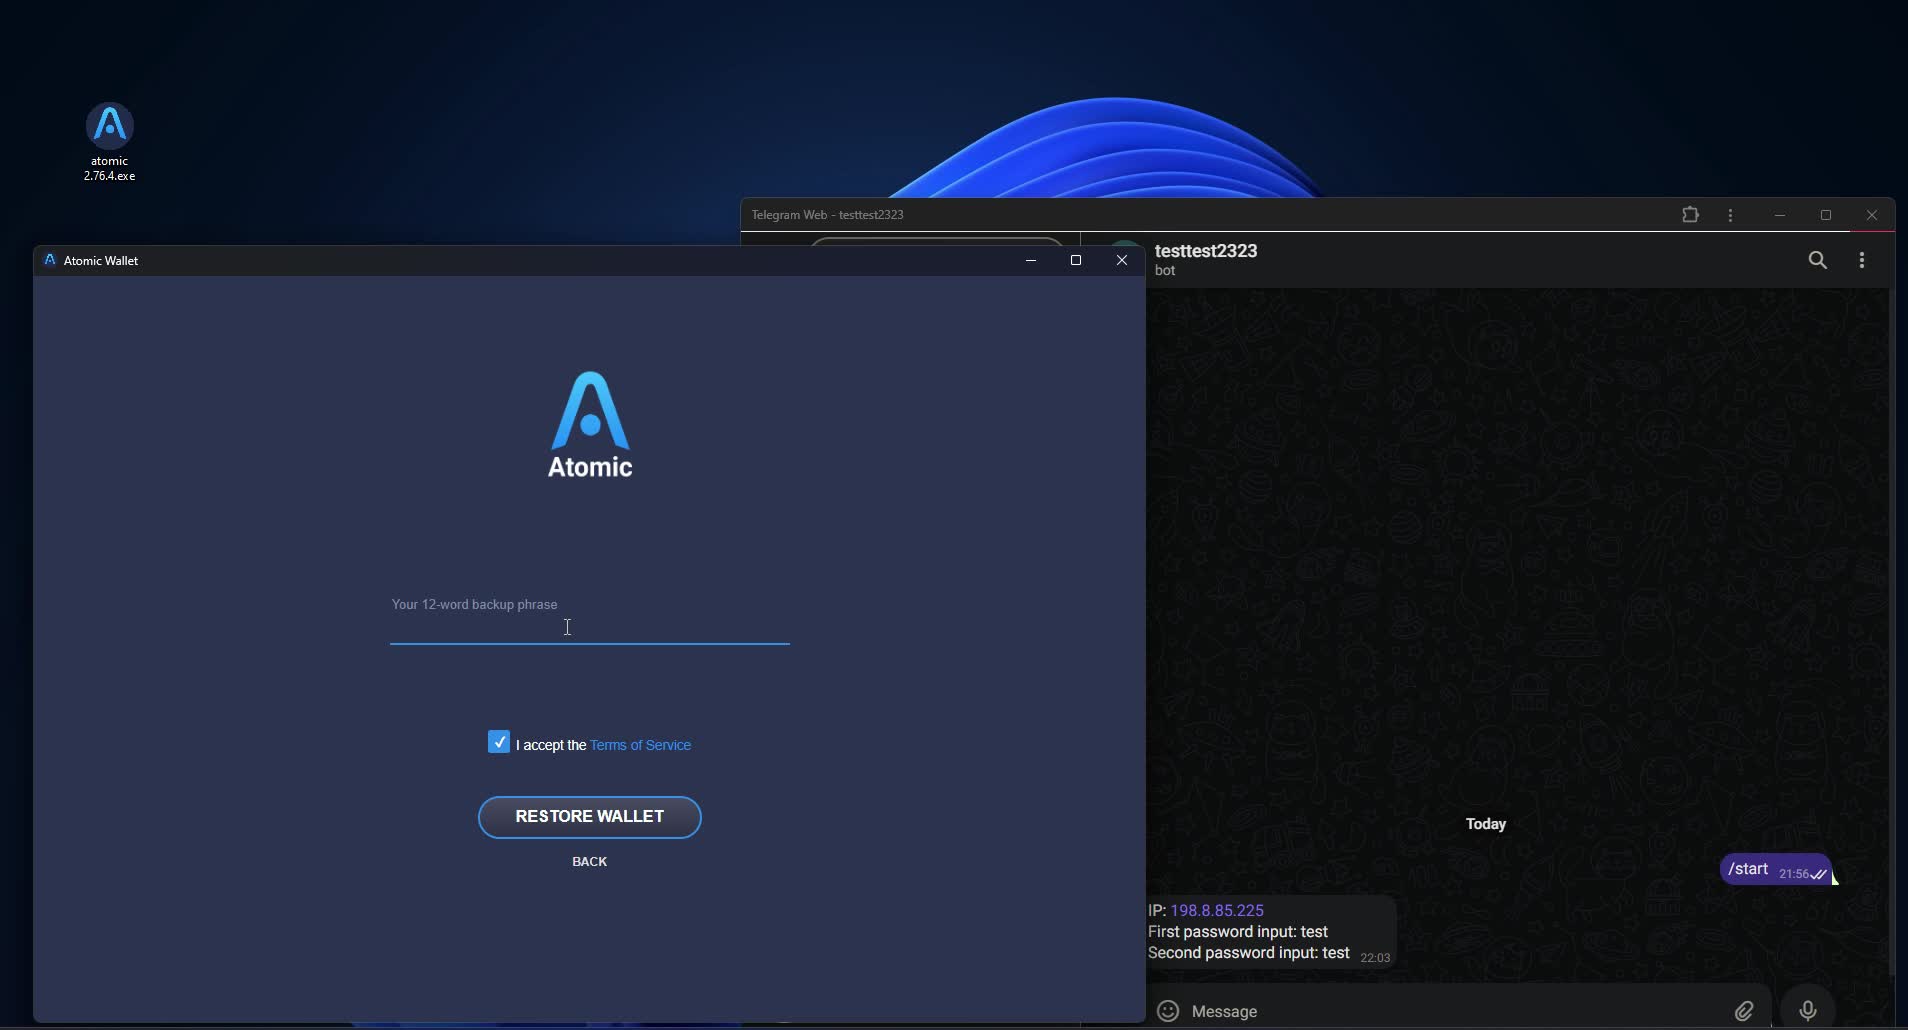Open the atomic 2.76.4.exe desktop icon
This screenshot has height=1030, width=1908.
109,128
